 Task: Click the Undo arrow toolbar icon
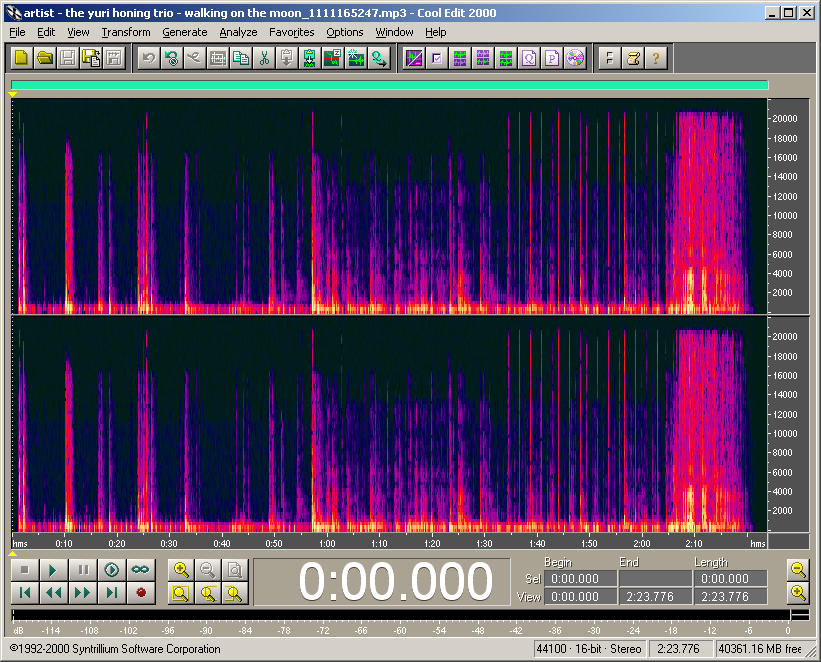pyautogui.click(x=149, y=58)
